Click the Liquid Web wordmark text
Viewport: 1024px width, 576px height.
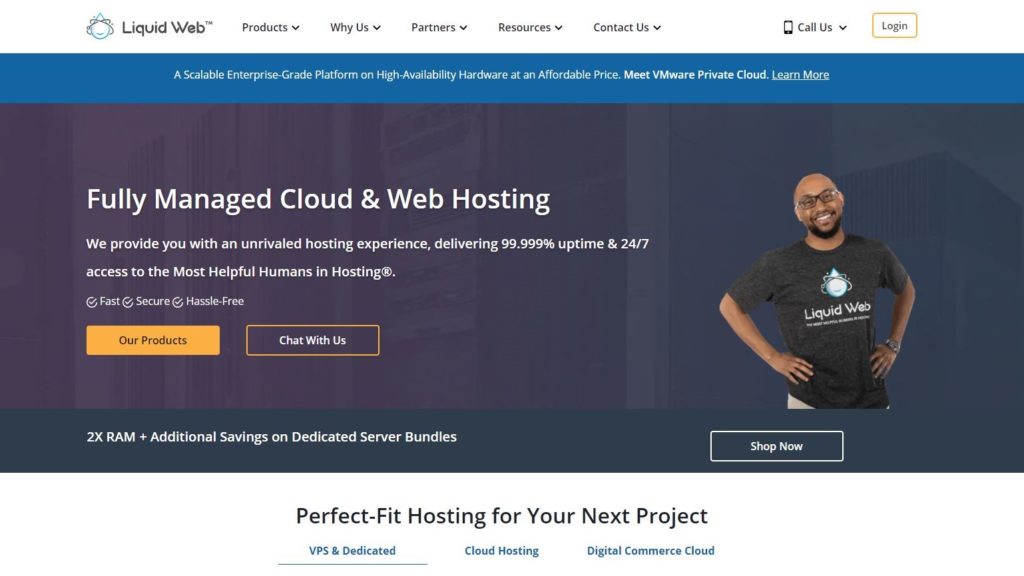pyautogui.click(x=167, y=27)
